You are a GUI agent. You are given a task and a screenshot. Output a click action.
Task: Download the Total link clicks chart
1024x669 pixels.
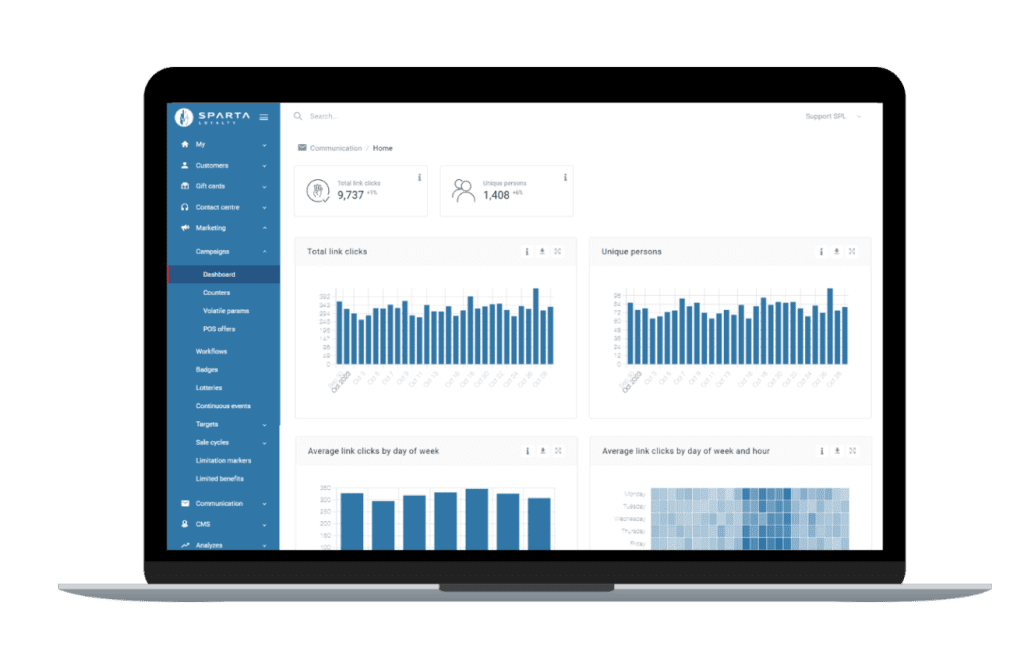542,252
